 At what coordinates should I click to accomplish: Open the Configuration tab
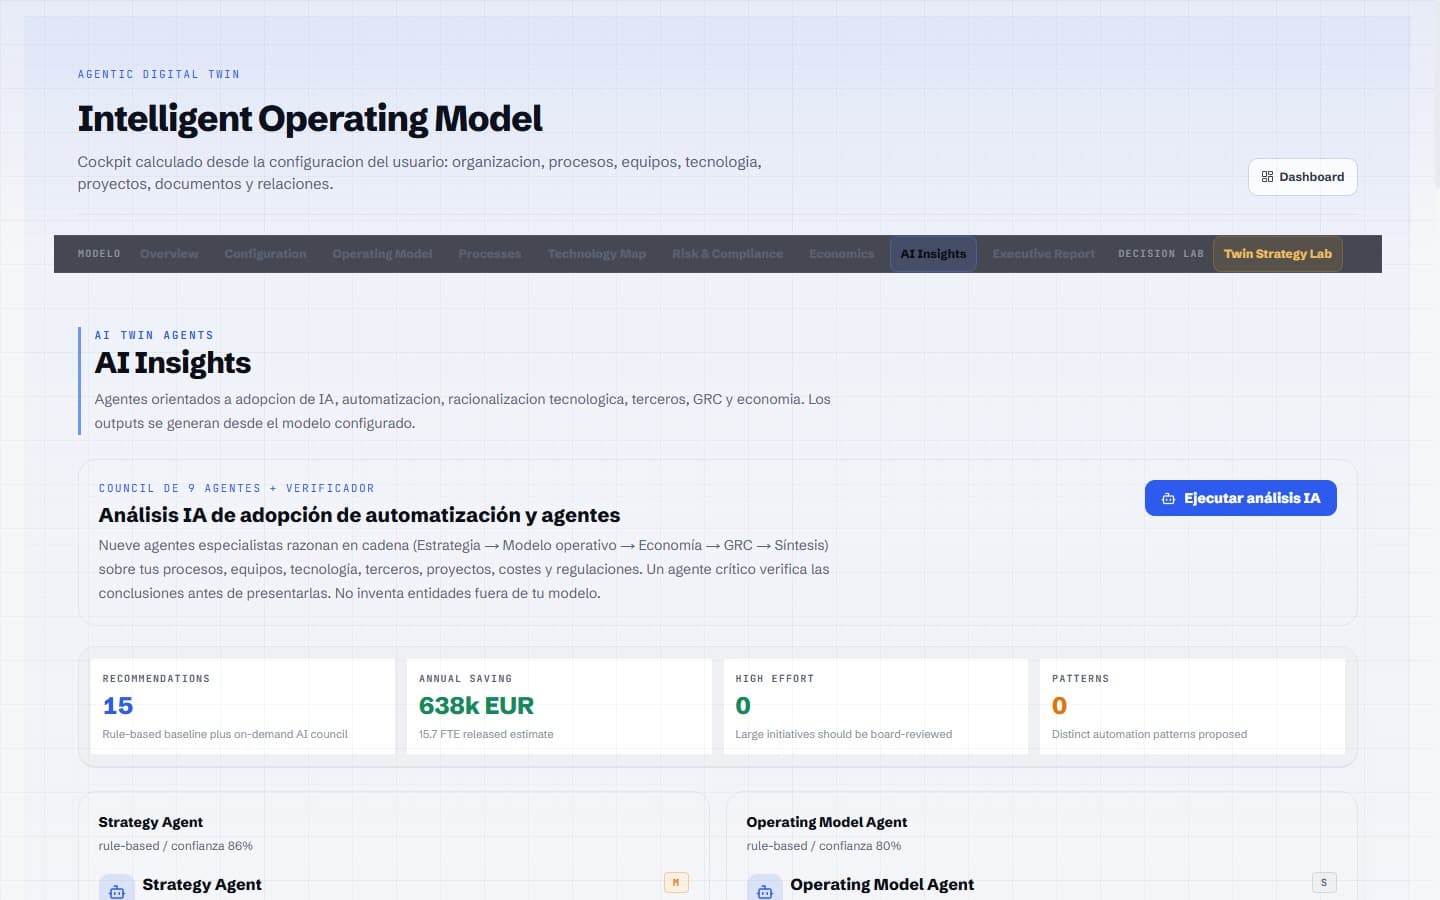(265, 254)
